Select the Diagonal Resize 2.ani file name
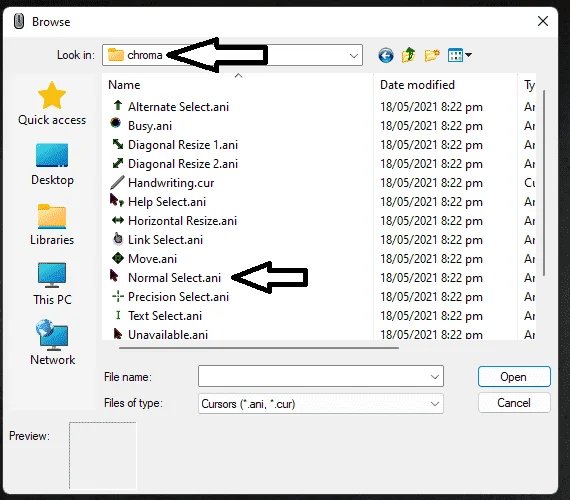The height and width of the screenshot is (500, 570). point(183,164)
